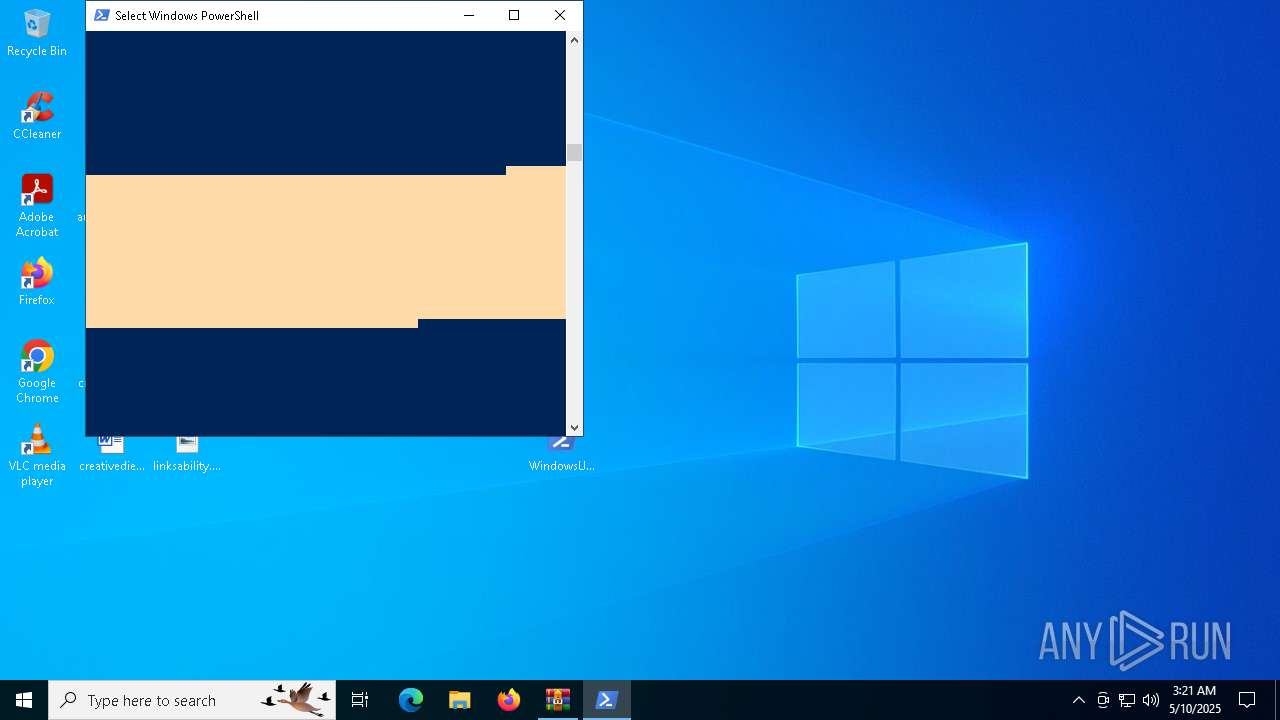Open Firefox from the taskbar

coord(509,700)
